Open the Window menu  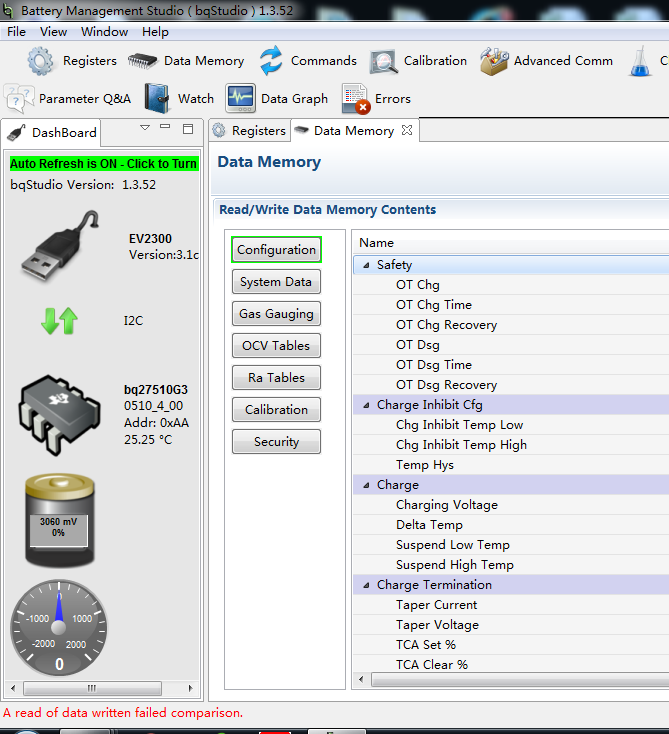[x=104, y=31]
